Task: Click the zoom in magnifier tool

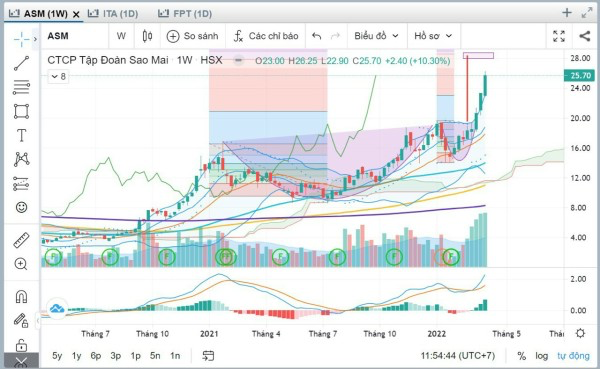Action: tap(21, 264)
